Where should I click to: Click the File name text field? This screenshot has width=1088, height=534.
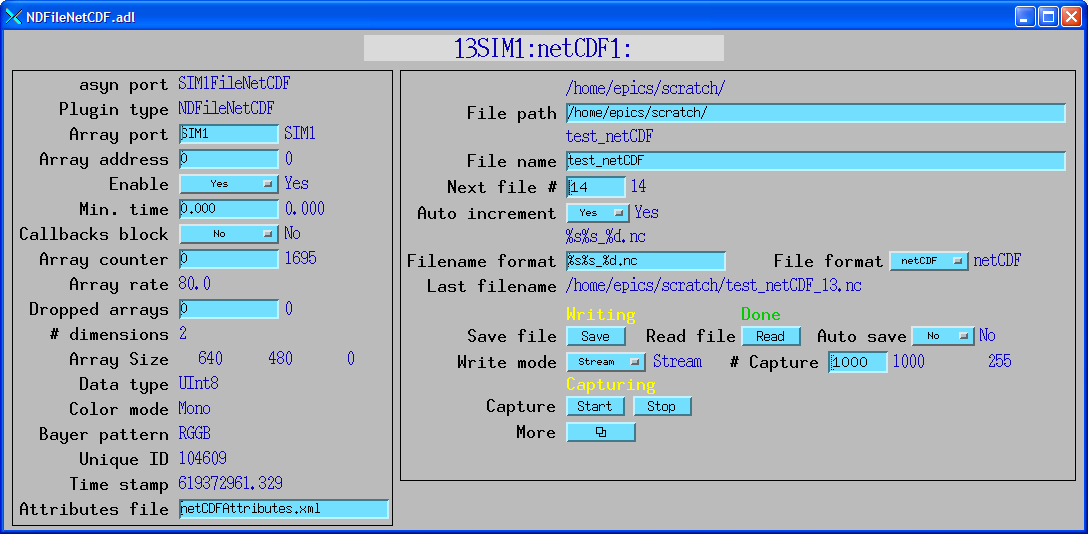tap(815, 161)
